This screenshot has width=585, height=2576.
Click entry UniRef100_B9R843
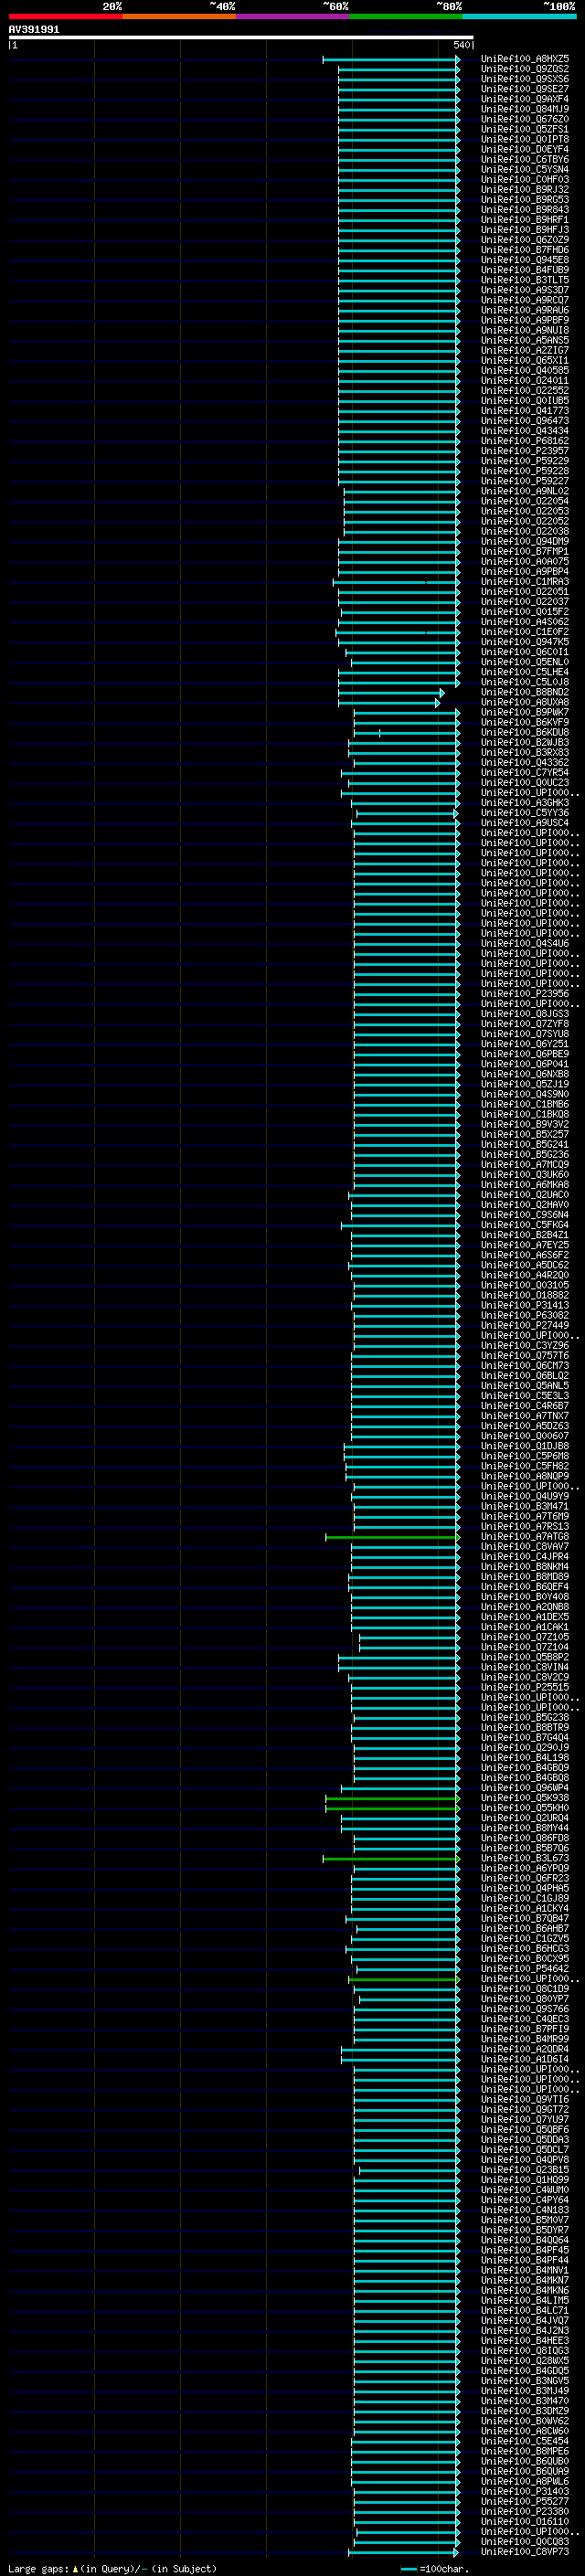tap(525, 209)
